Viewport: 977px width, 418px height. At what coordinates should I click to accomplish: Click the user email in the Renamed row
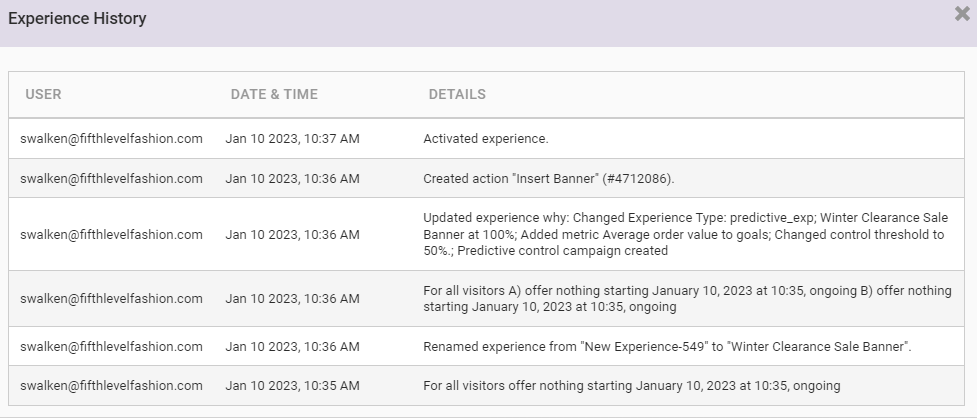(111, 346)
